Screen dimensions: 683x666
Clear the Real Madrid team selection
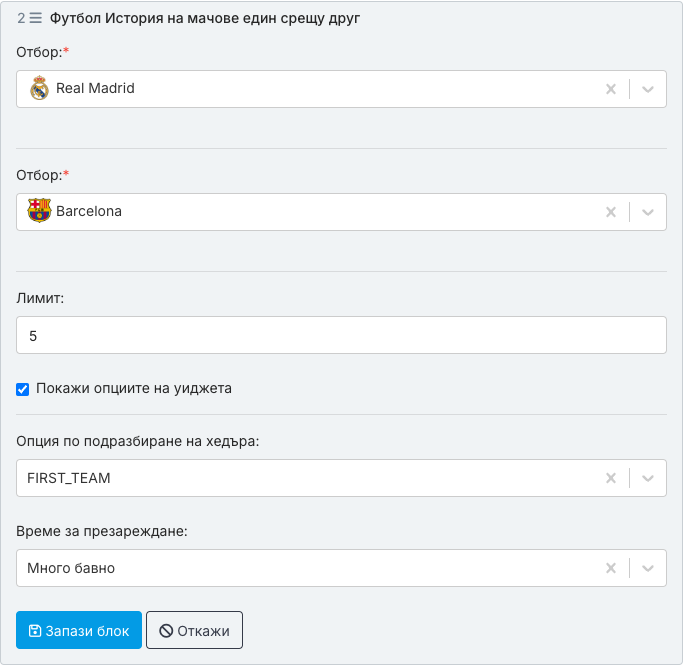pyautogui.click(x=611, y=89)
